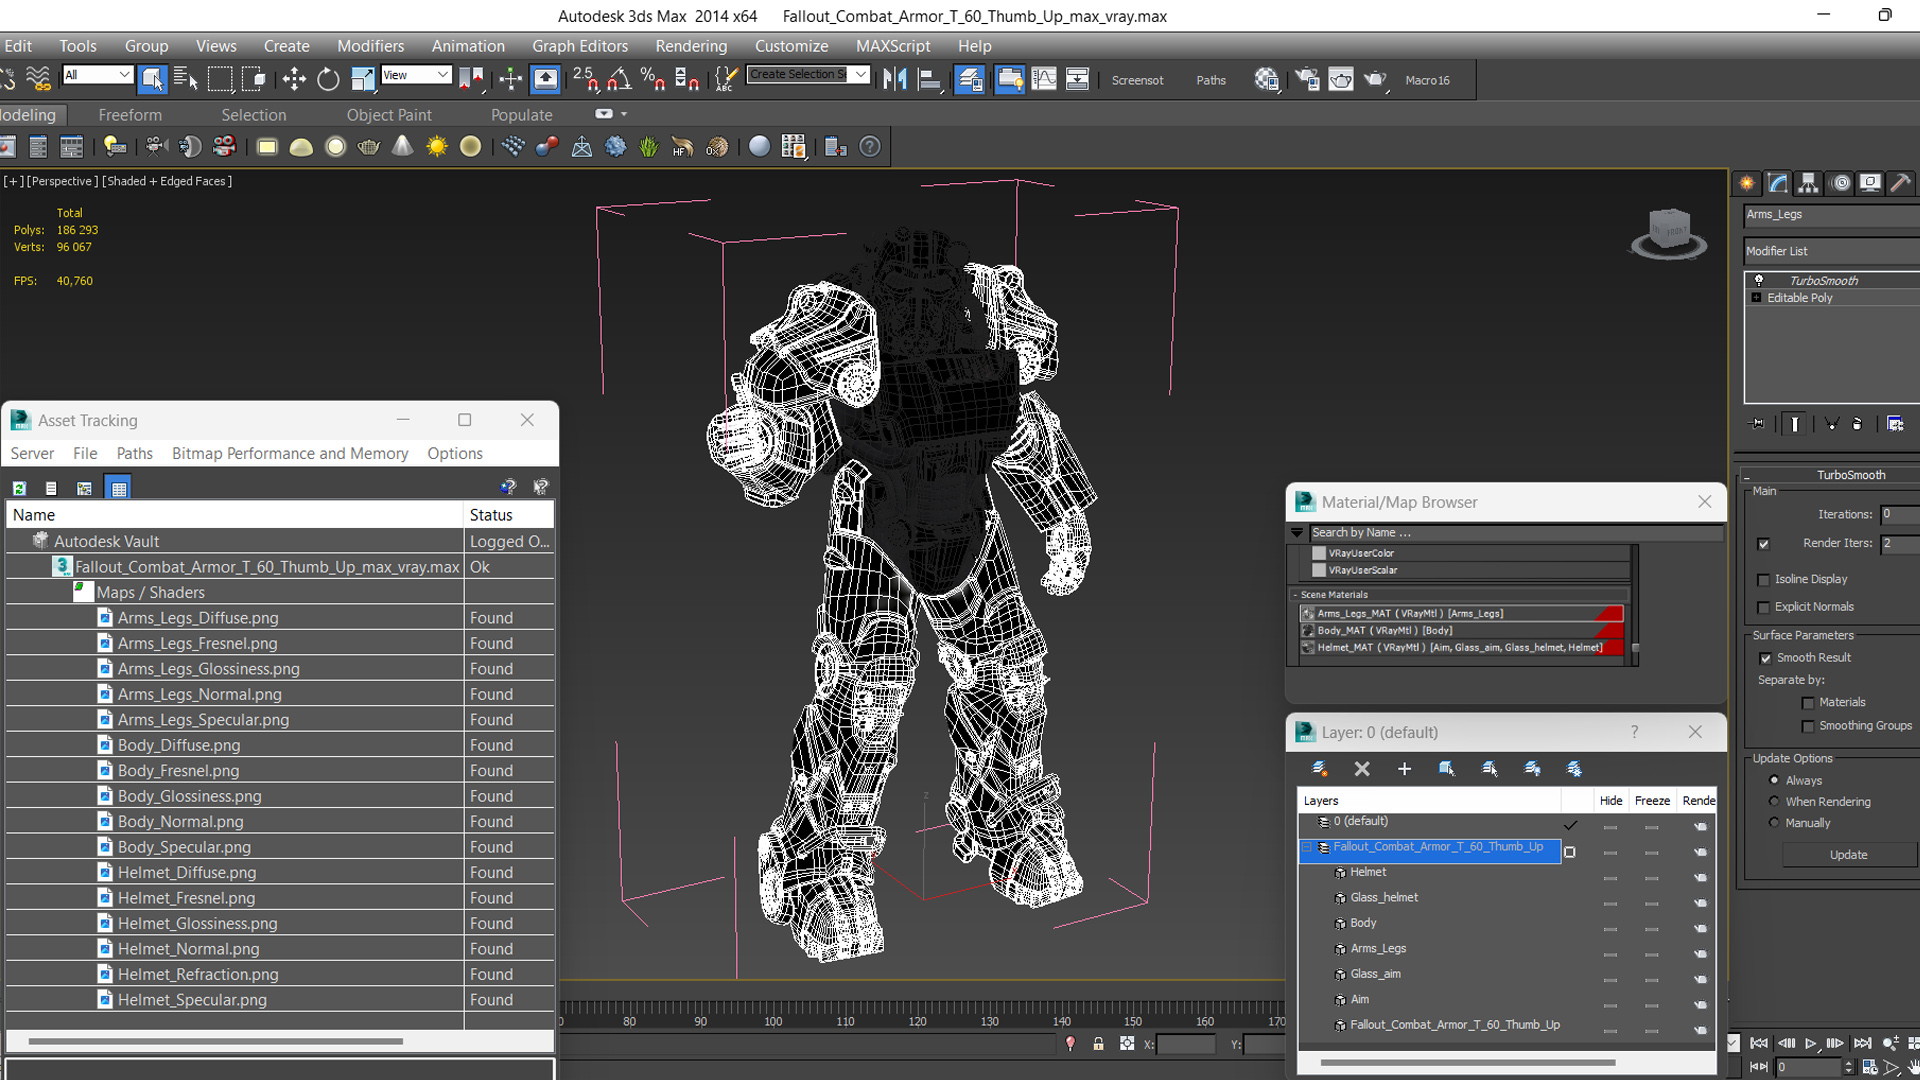The height and width of the screenshot is (1080, 1920).
Task: Open the Graph Editors menu
Action: 580,46
